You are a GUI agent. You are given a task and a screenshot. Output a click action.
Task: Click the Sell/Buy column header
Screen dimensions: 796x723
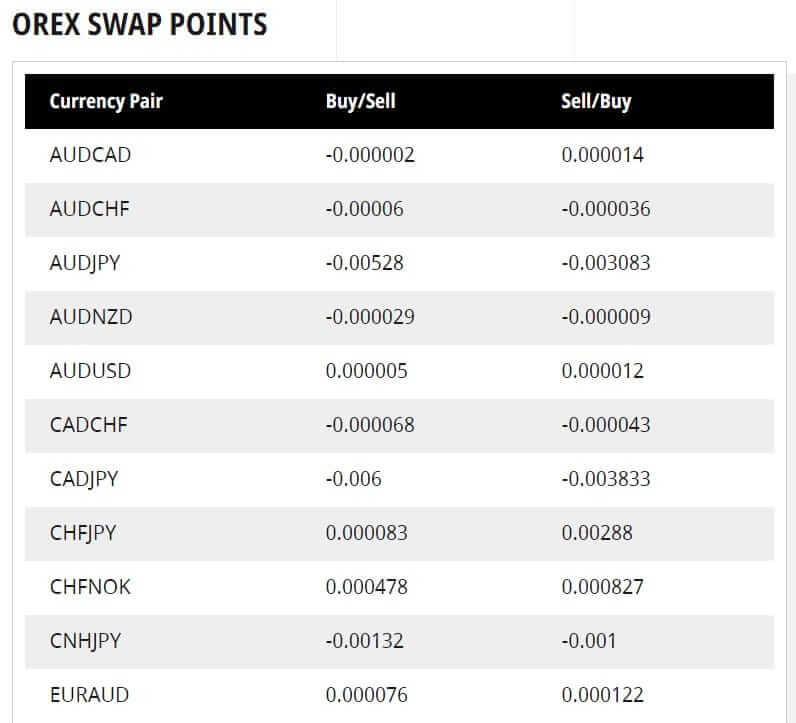click(596, 102)
